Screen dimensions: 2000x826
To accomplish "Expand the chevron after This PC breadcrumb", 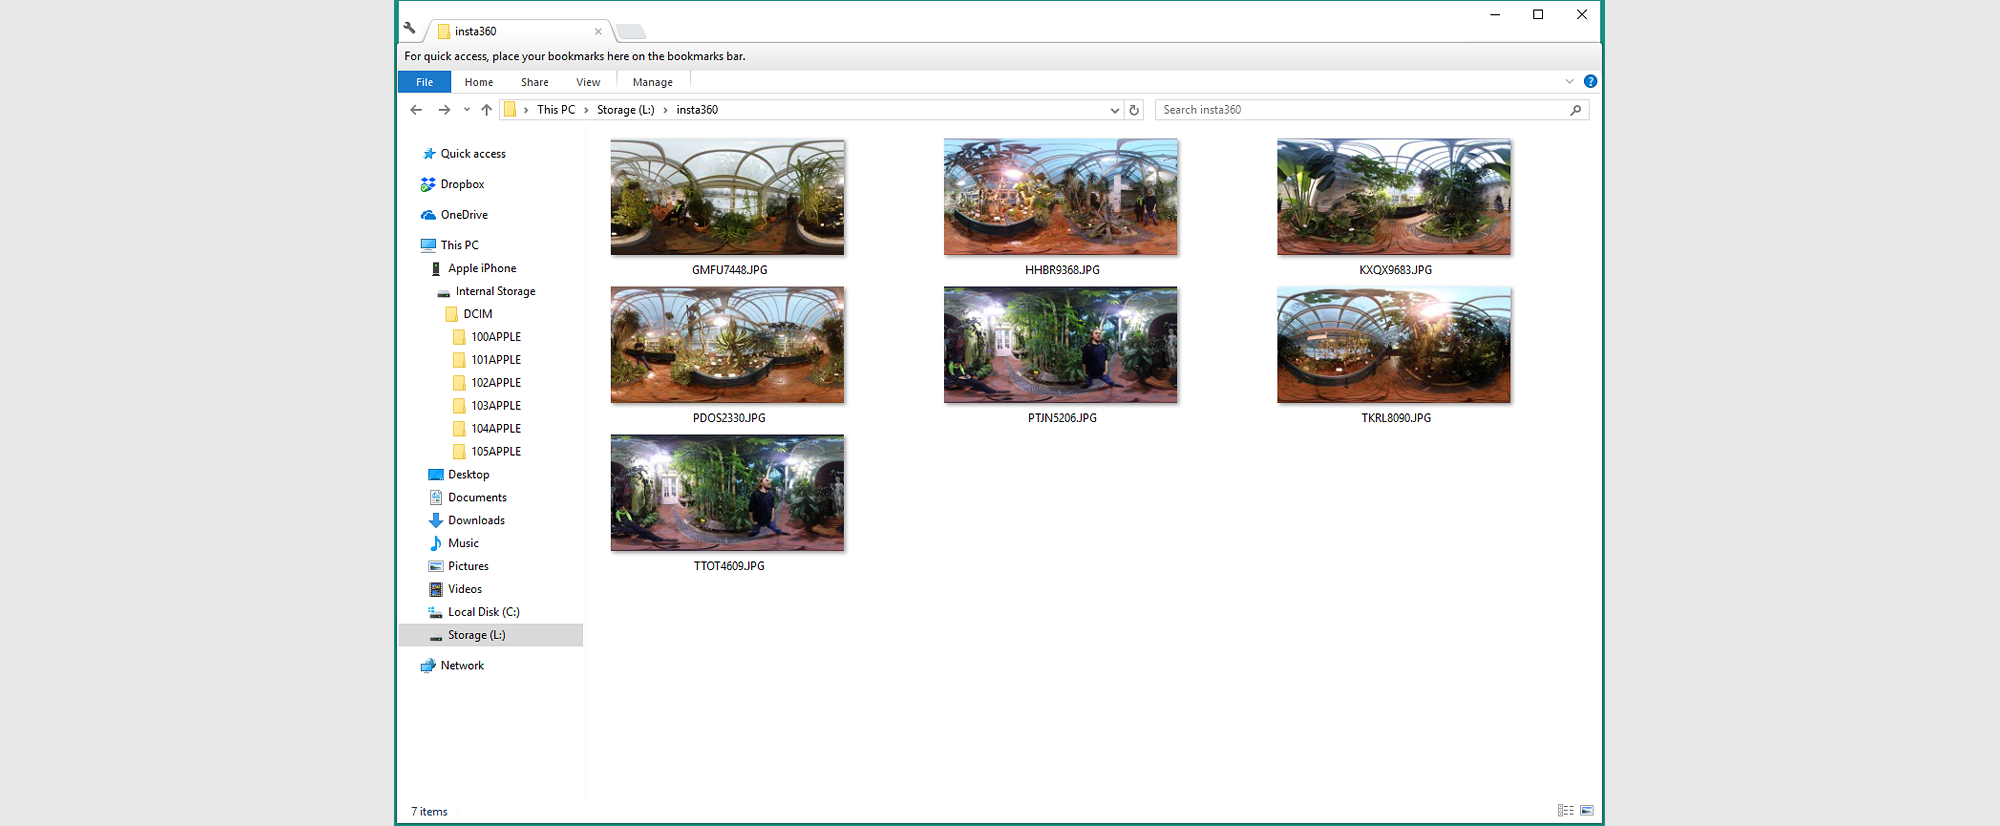I will pos(586,110).
